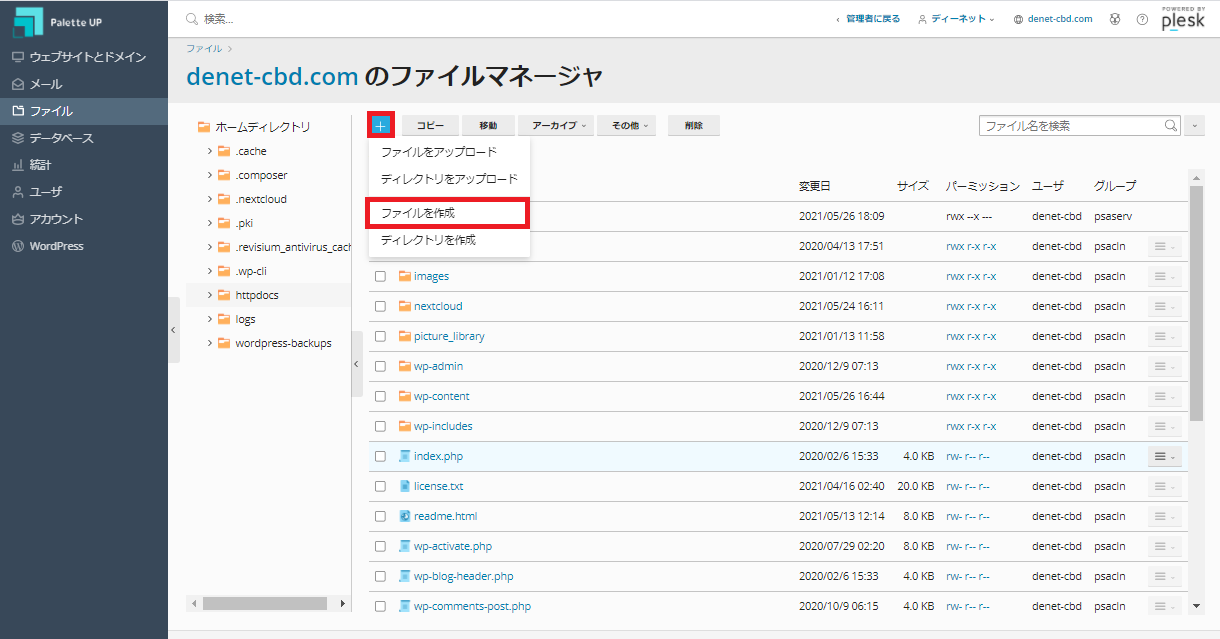
Task: Sort by 変更日 column header
Action: pyautogui.click(x=814, y=186)
